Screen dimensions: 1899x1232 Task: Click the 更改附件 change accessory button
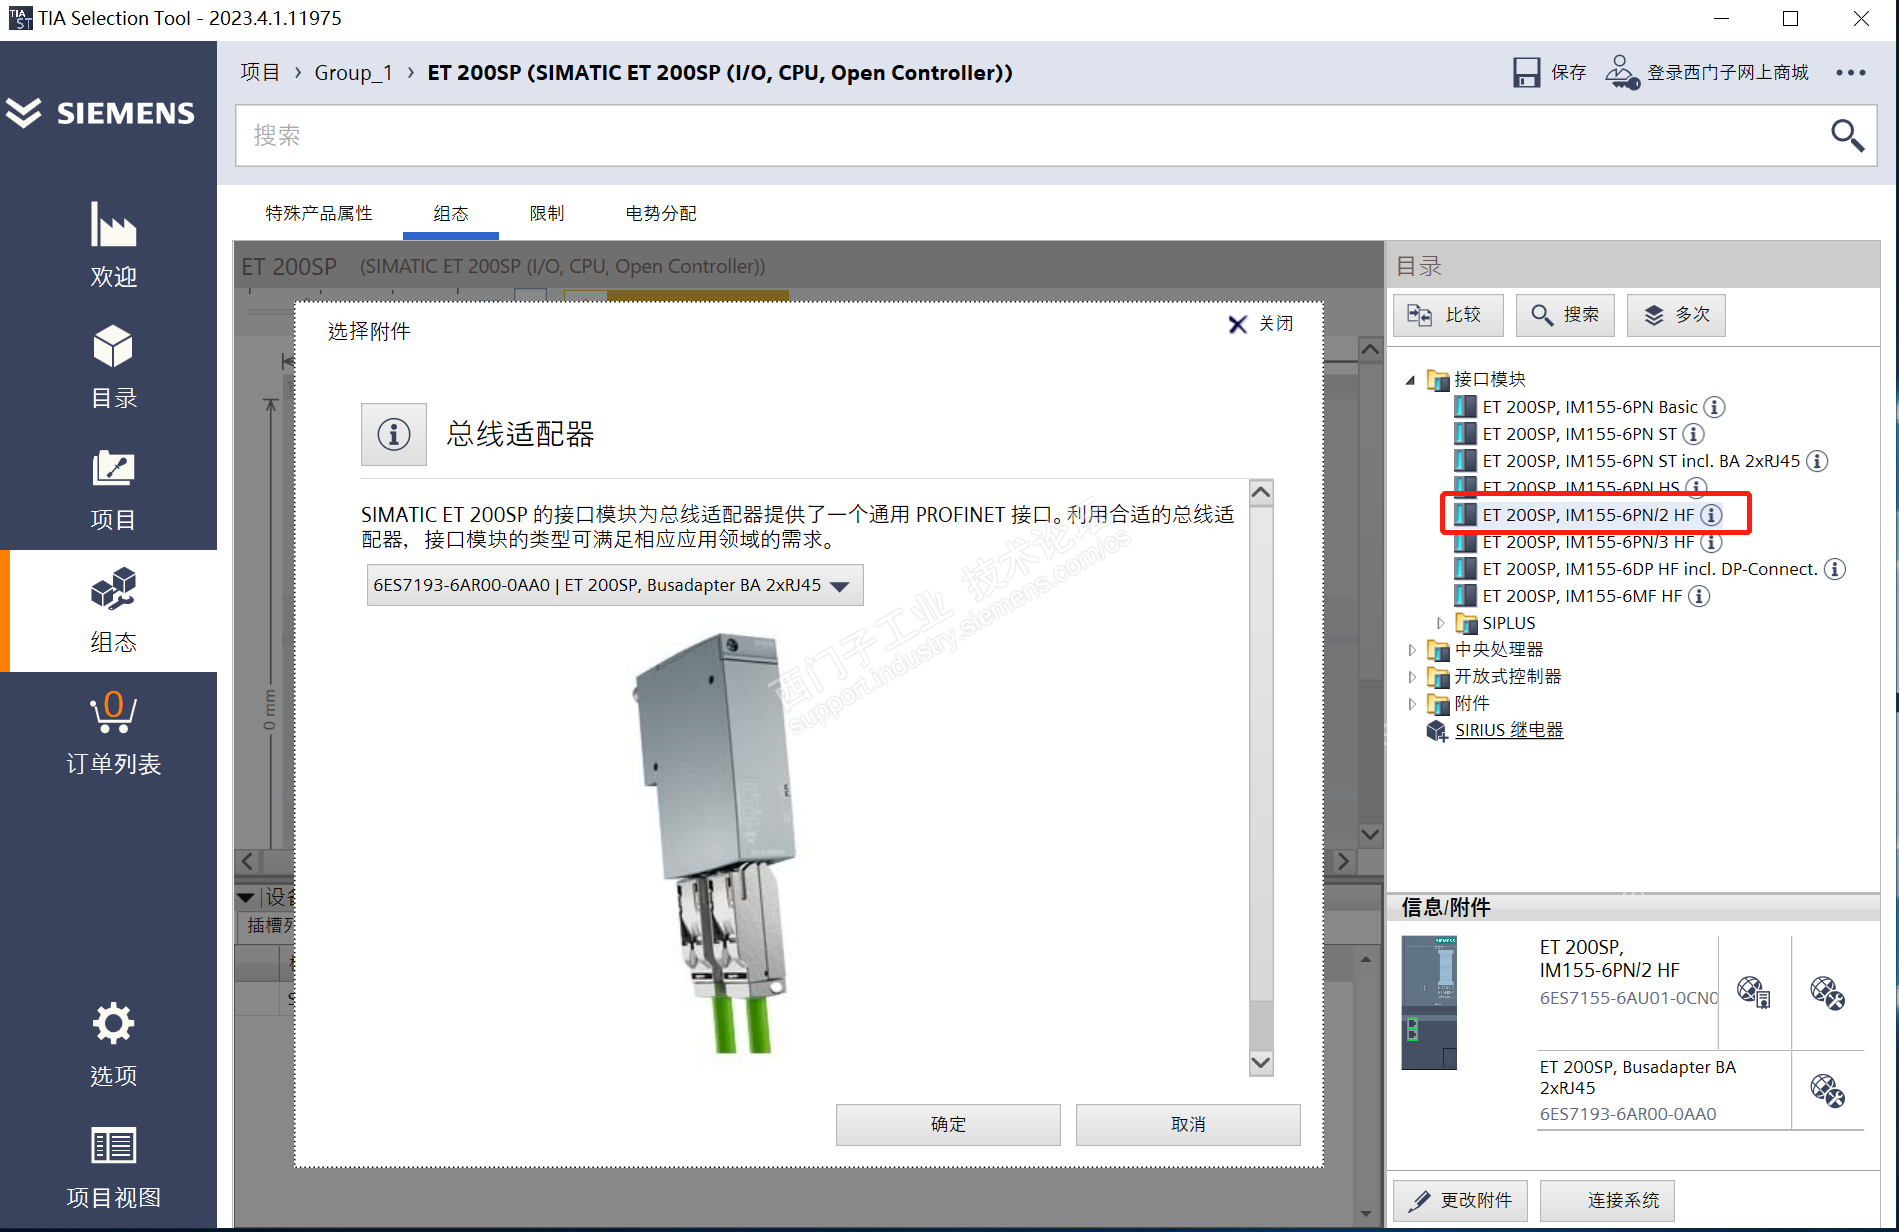pos(1460,1200)
